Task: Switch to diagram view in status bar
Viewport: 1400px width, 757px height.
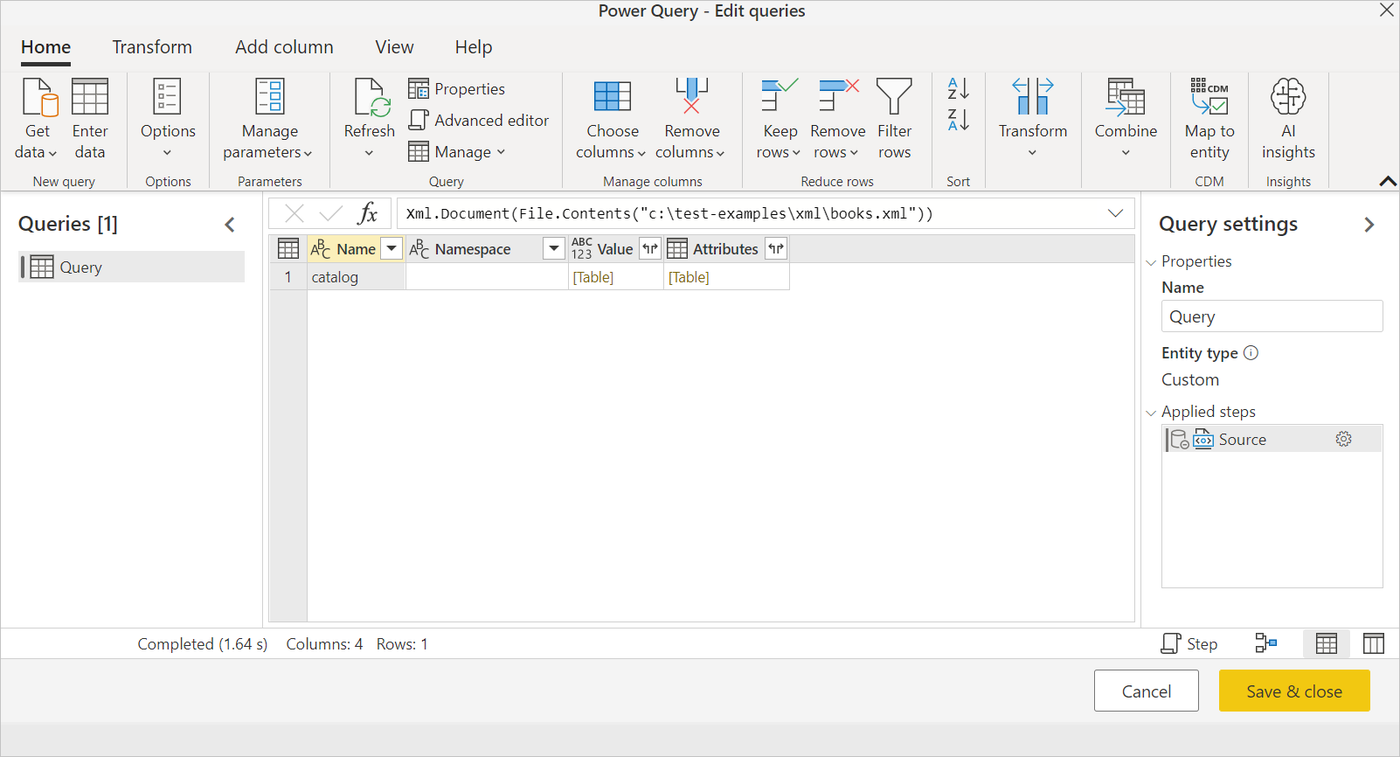Action: point(1266,644)
